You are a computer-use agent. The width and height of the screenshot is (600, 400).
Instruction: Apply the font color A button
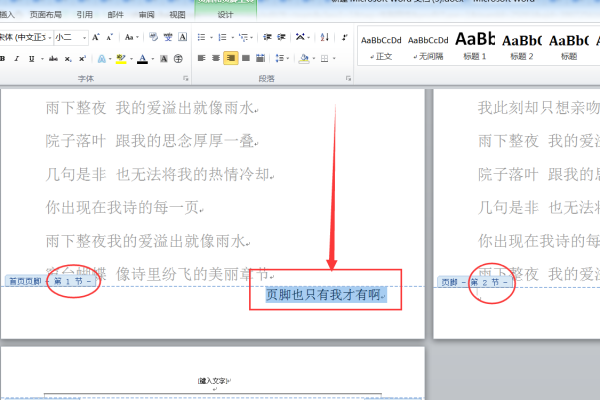tap(142, 59)
